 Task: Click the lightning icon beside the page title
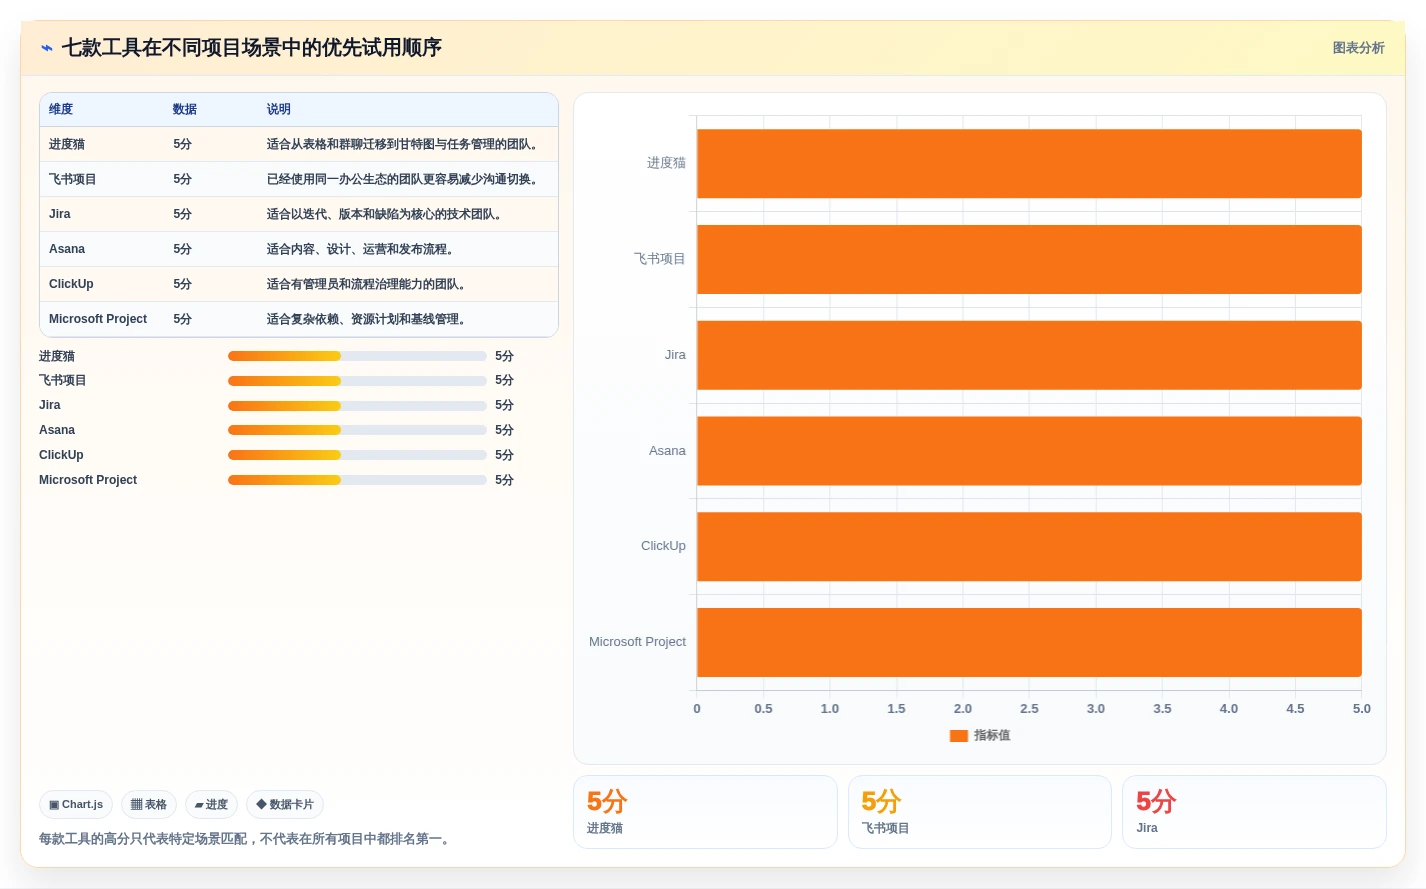47,48
